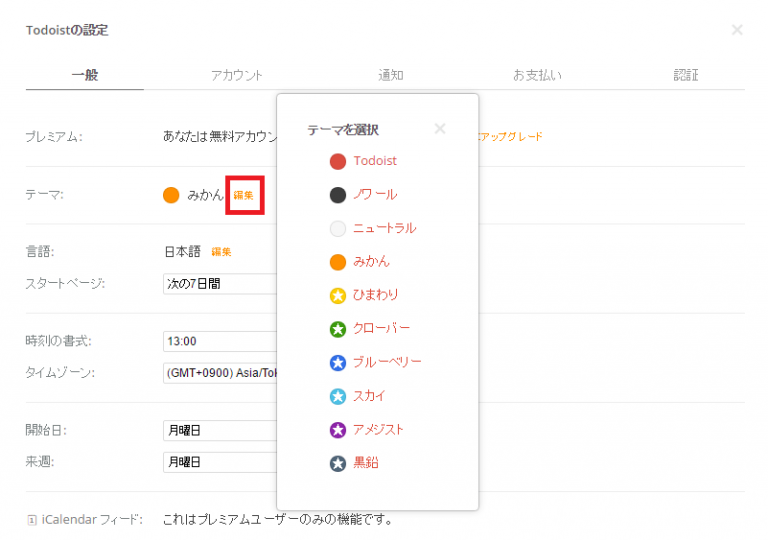Choose the purple アメジスト star icon

pos(338,430)
